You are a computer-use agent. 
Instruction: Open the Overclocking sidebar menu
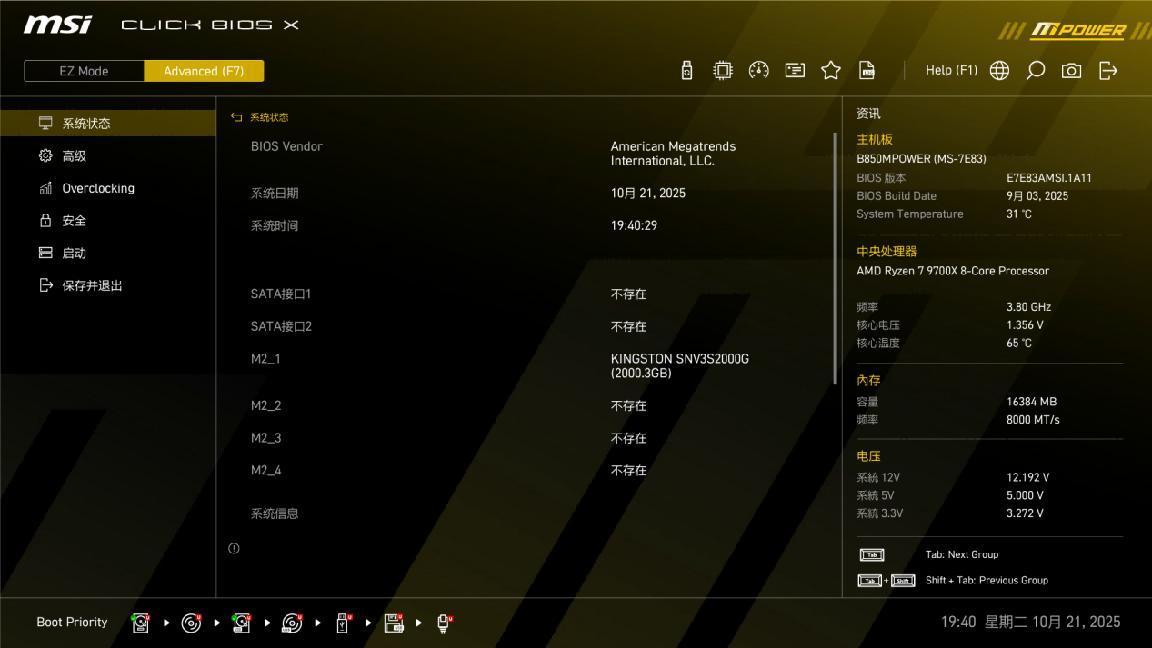[108, 188]
